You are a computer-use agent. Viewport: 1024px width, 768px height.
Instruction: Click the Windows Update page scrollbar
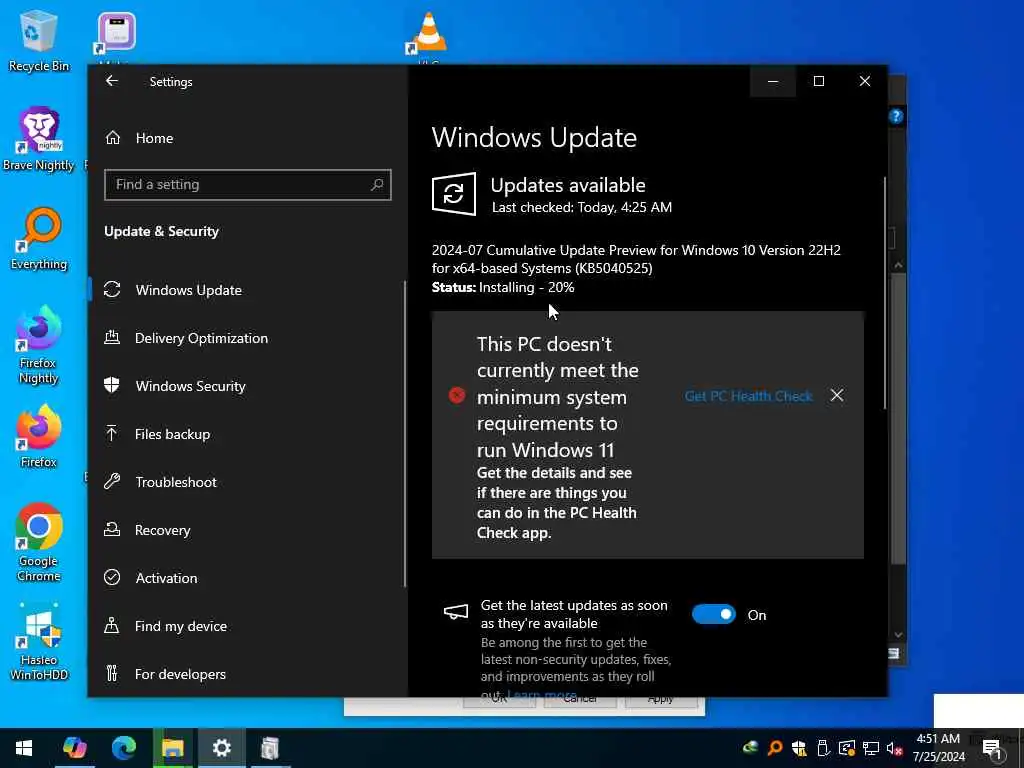coord(885,293)
